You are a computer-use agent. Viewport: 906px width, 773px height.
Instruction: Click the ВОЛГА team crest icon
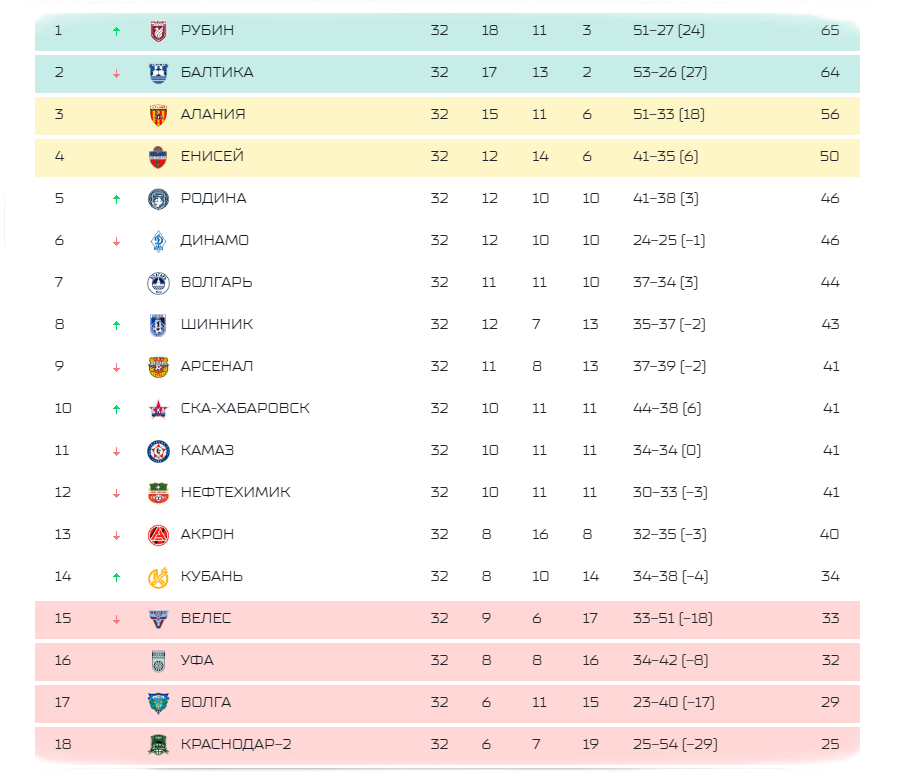point(158,704)
